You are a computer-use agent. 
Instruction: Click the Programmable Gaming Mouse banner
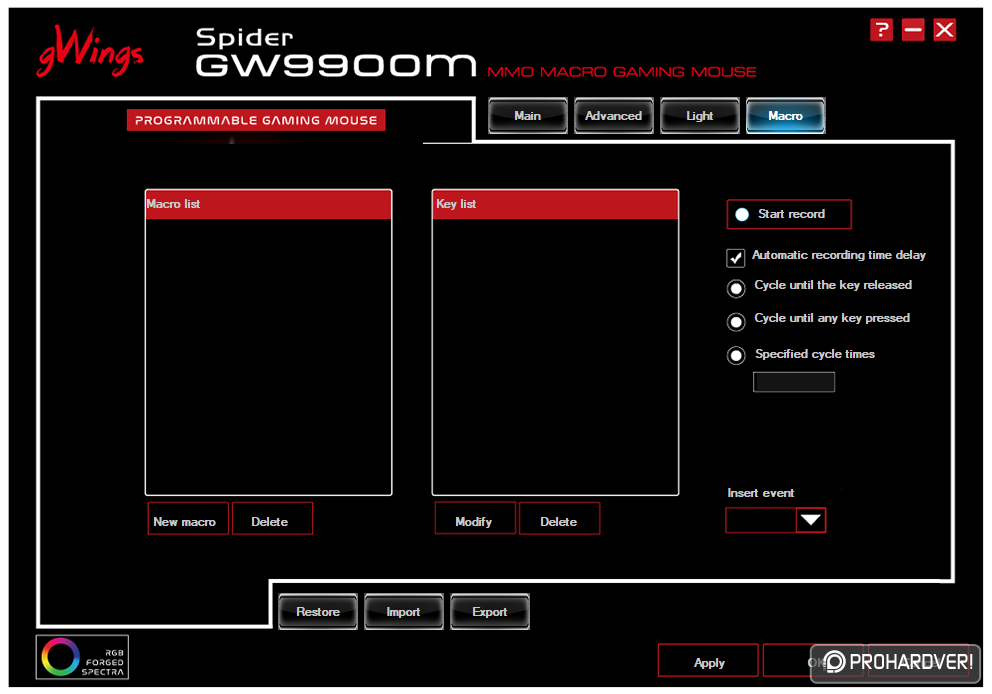256,120
